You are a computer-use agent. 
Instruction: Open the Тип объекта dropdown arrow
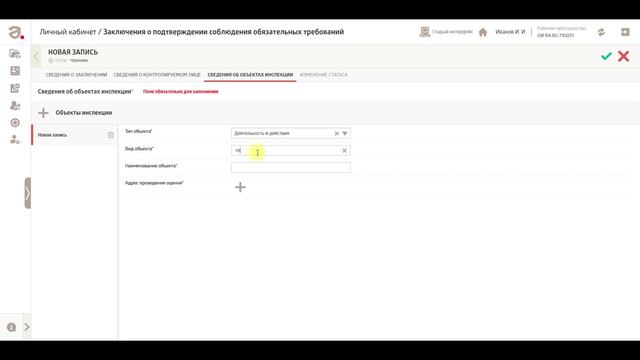click(x=345, y=133)
